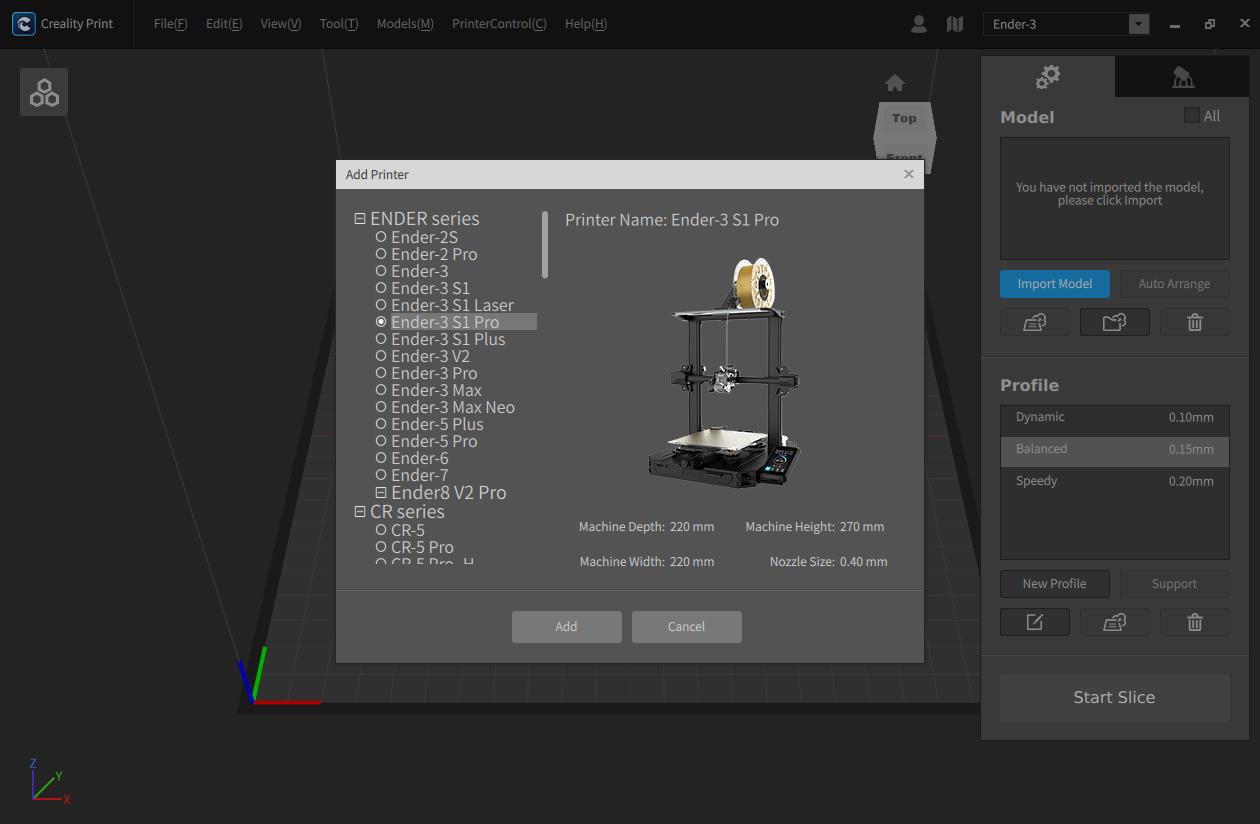Switch to the gear settings tab
The width and height of the screenshot is (1260, 824).
pos(1048,76)
